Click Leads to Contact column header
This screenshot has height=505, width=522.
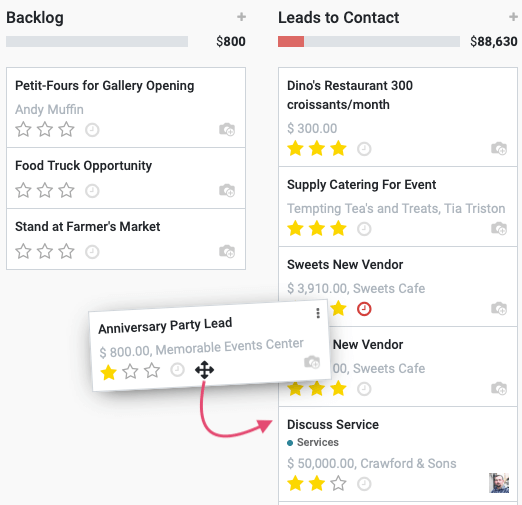(x=339, y=17)
